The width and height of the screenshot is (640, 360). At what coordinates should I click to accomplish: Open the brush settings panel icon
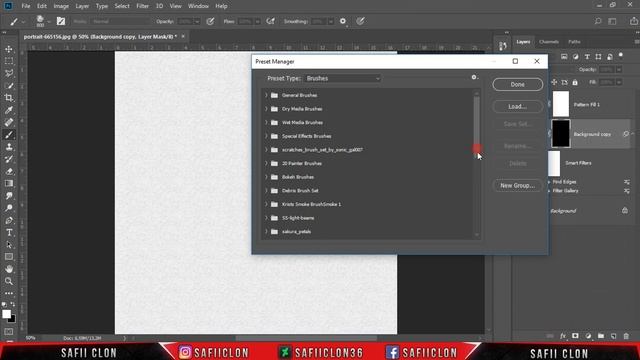[61, 21]
